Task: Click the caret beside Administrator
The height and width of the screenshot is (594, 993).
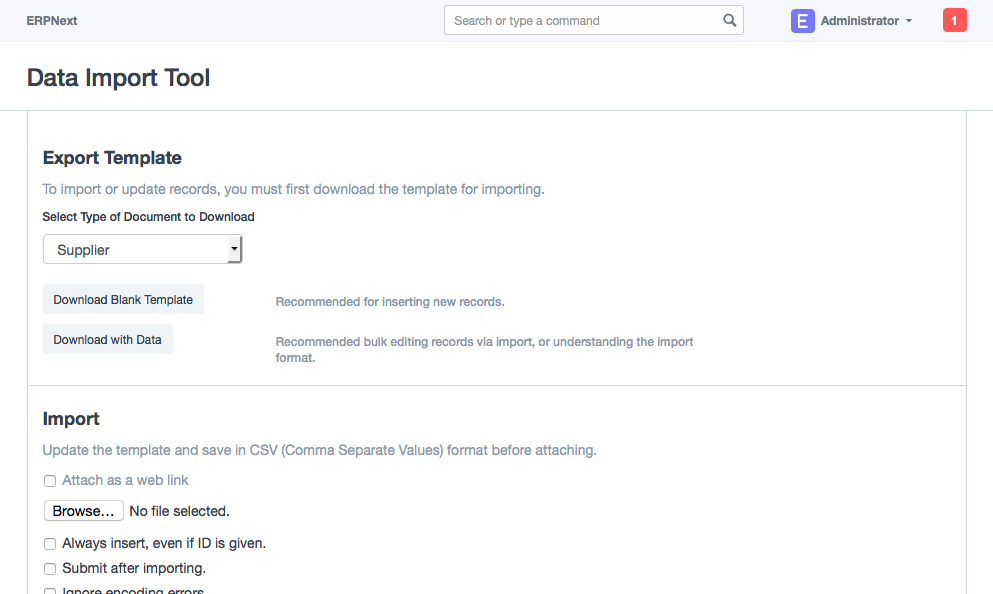Action: click(908, 21)
